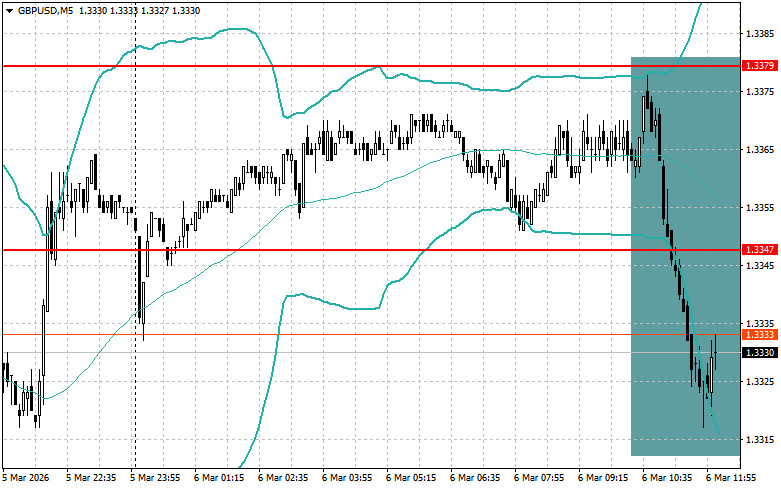This screenshot has height=489, width=781.
Task: Open chart dropdown arrow beside GBPUSD,M5
Action: click(9, 10)
